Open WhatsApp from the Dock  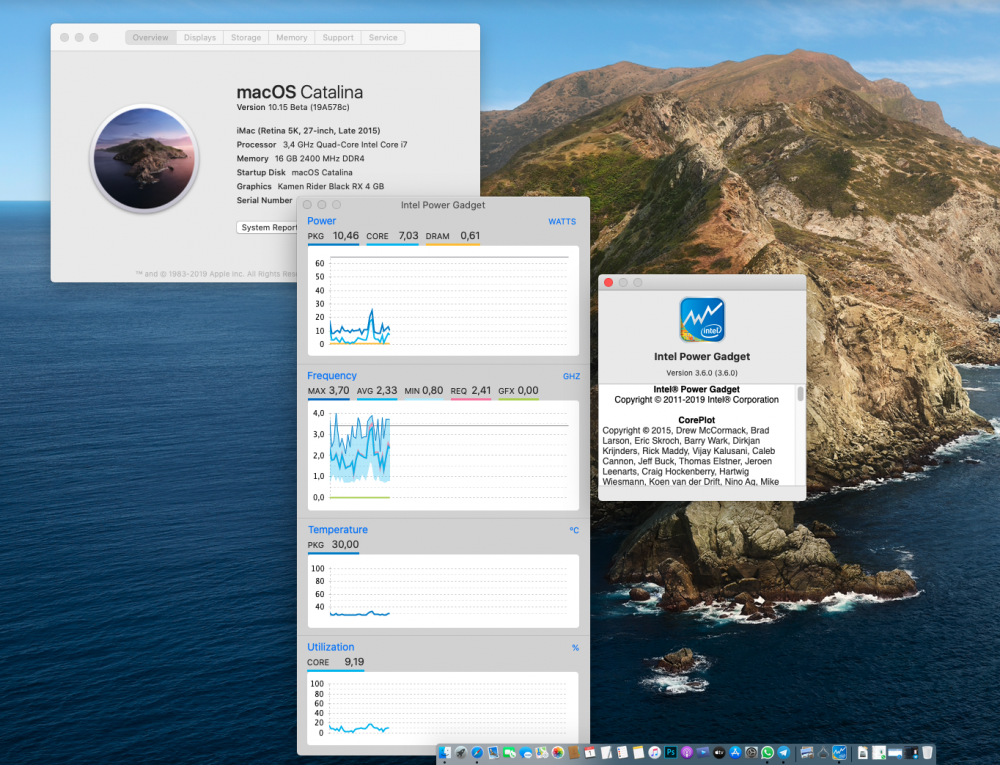coord(767,752)
